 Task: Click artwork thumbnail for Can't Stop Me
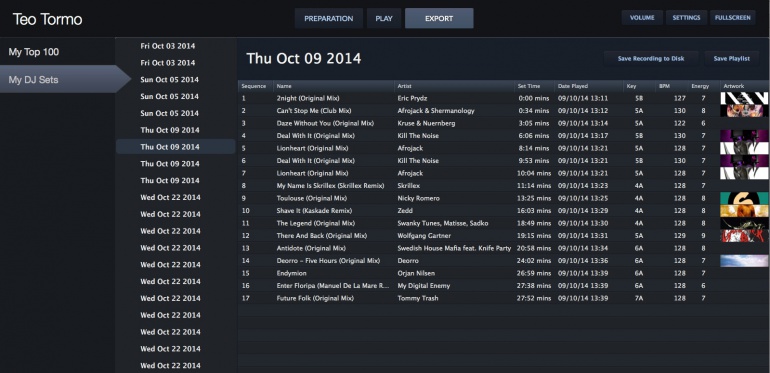tap(744, 111)
